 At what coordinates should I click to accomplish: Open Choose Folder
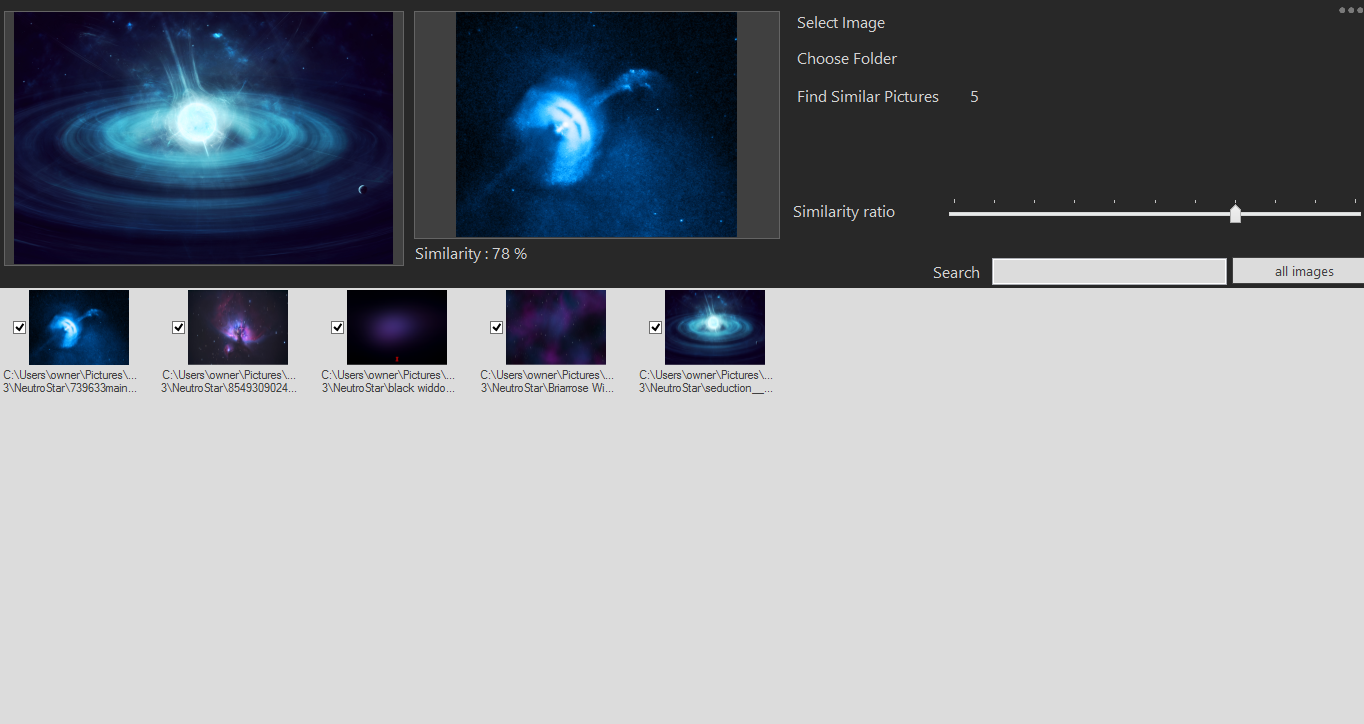pyautogui.click(x=847, y=59)
